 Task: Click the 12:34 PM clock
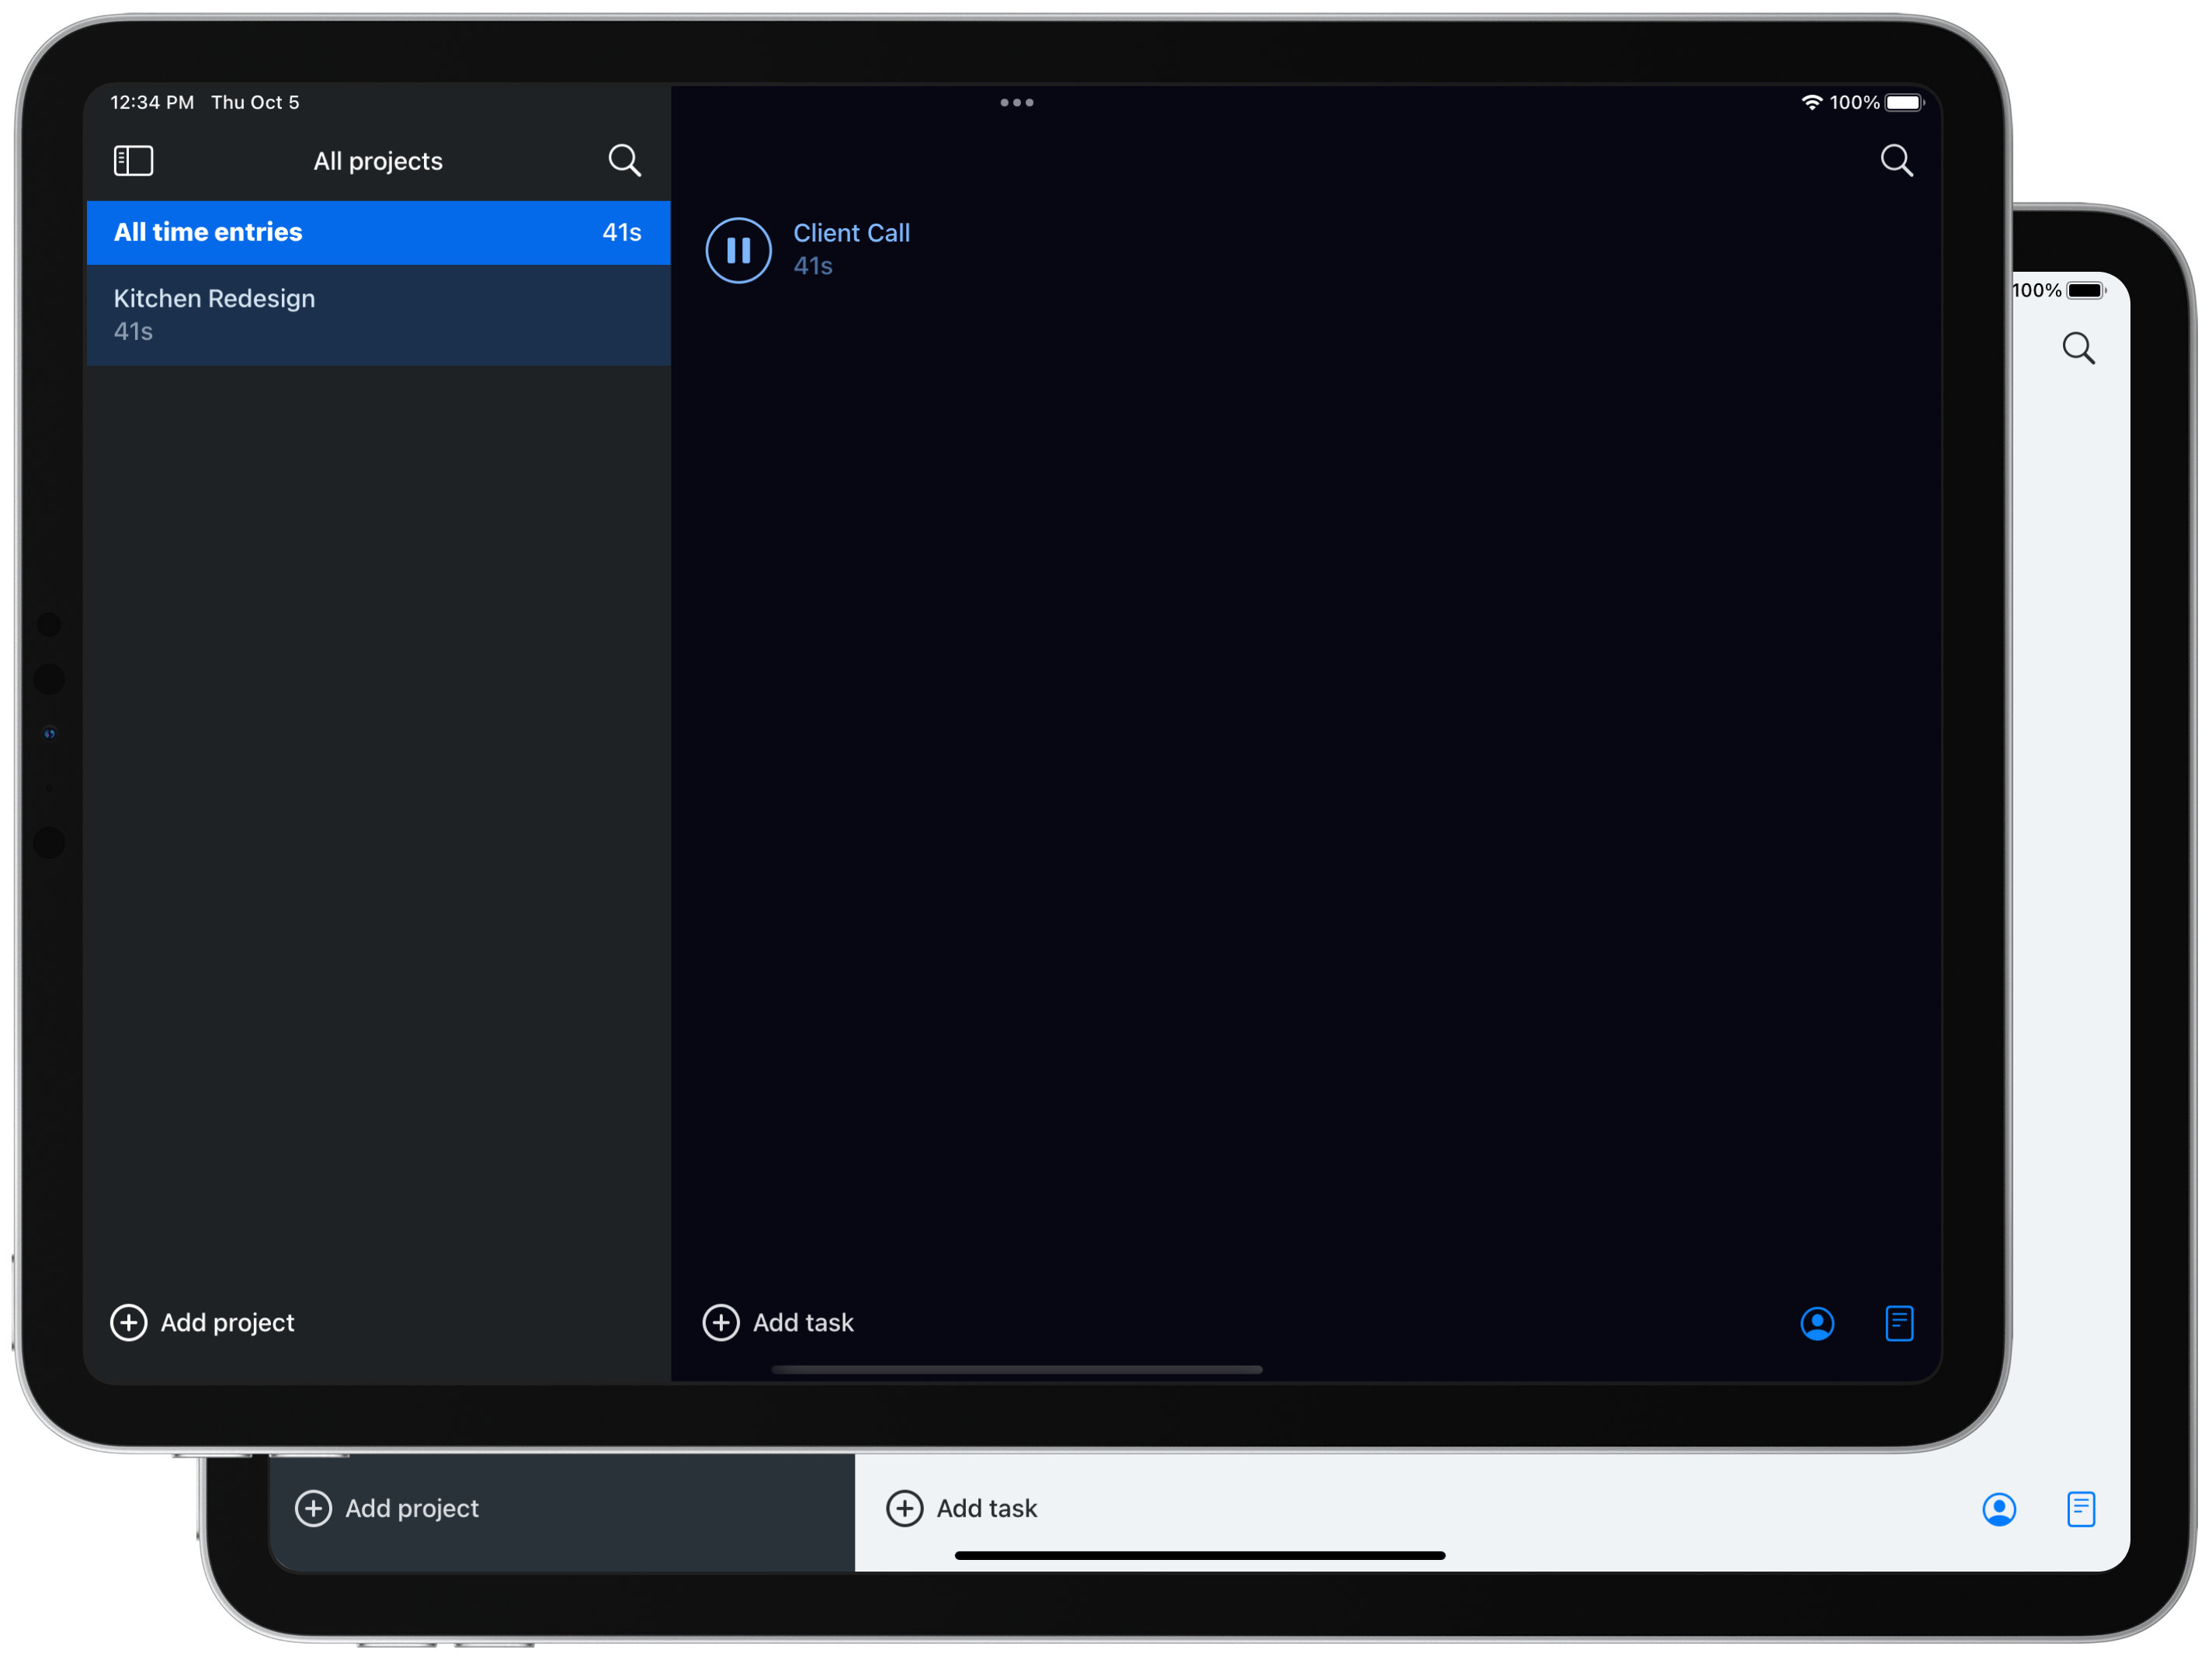(152, 102)
